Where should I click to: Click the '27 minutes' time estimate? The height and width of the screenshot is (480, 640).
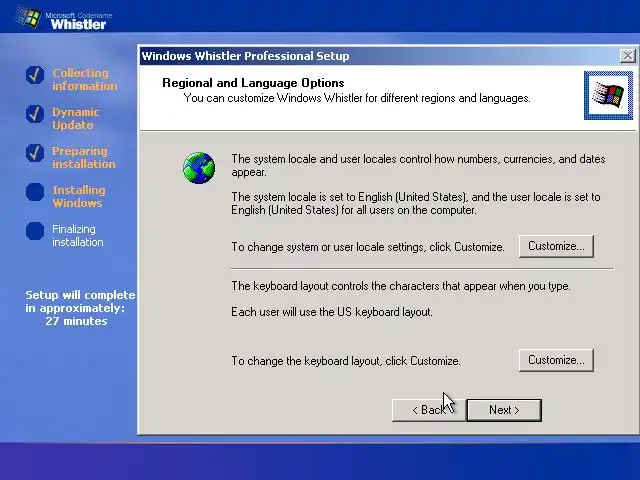pos(76,321)
